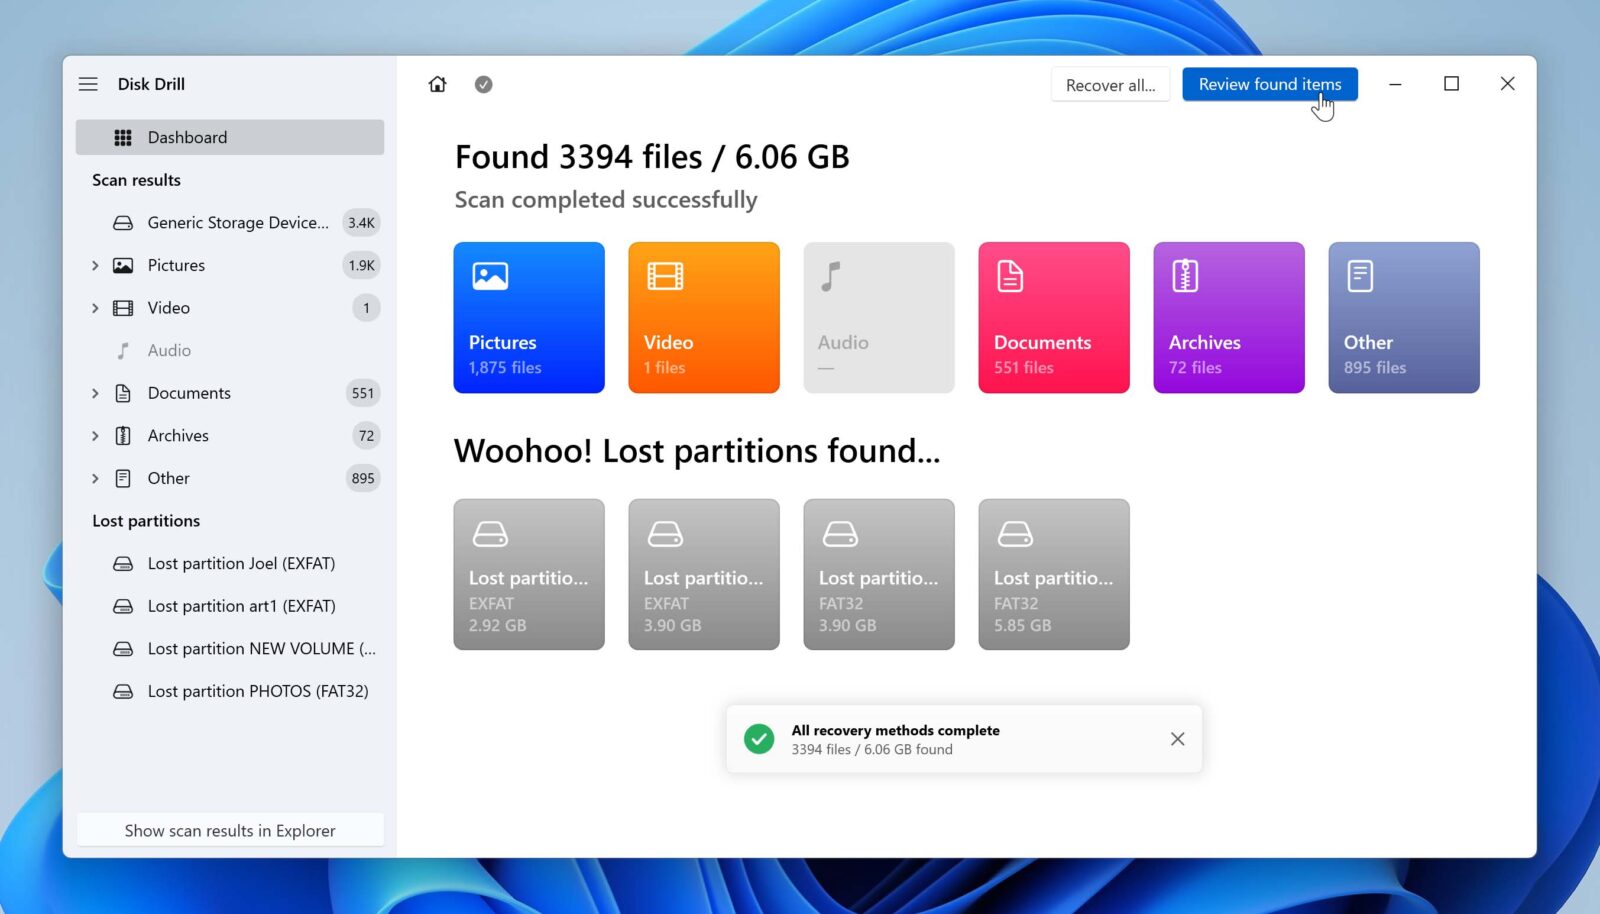Viewport: 1600px width, 914px height.
Task: Click the Recover all button
Action: [1110, 84]
